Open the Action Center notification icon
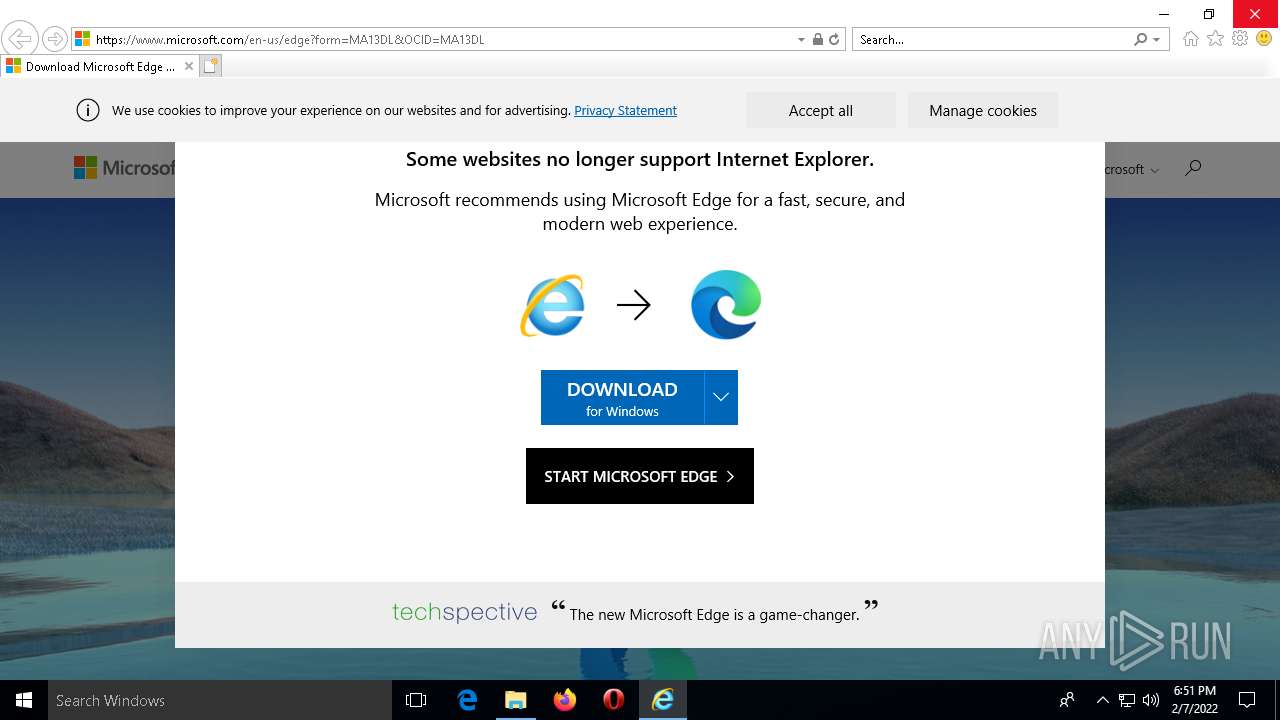This screenshot has height=720, width=1280. pos(1247,700)
